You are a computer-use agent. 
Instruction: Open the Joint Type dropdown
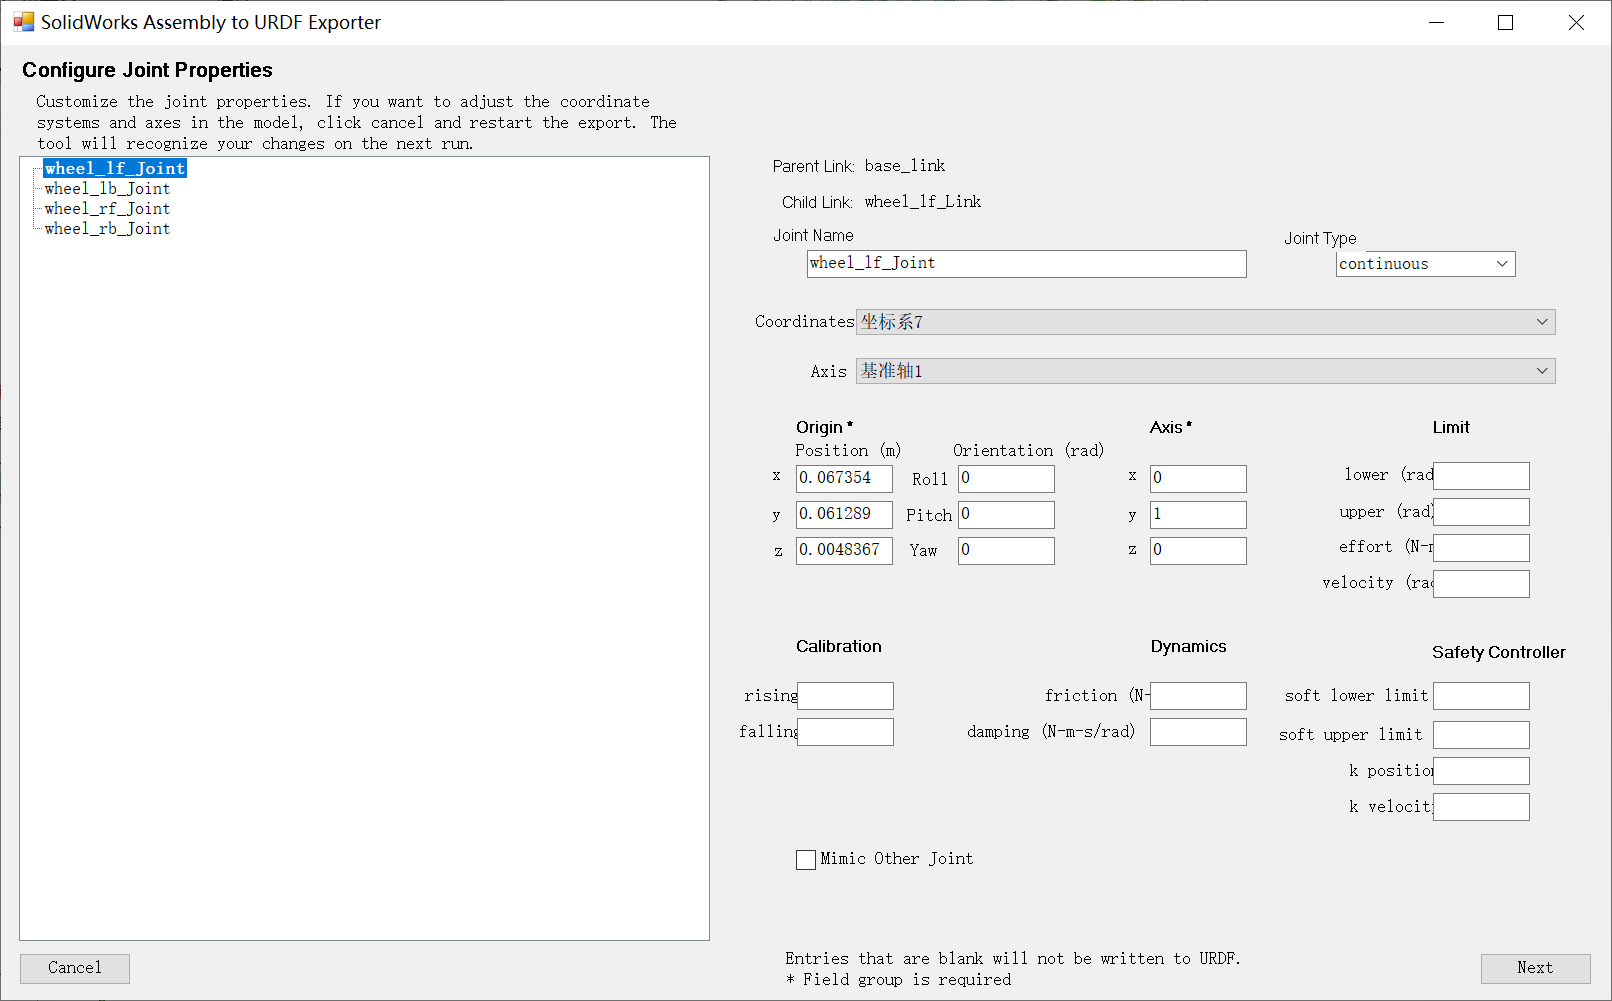coord(1425,264)
